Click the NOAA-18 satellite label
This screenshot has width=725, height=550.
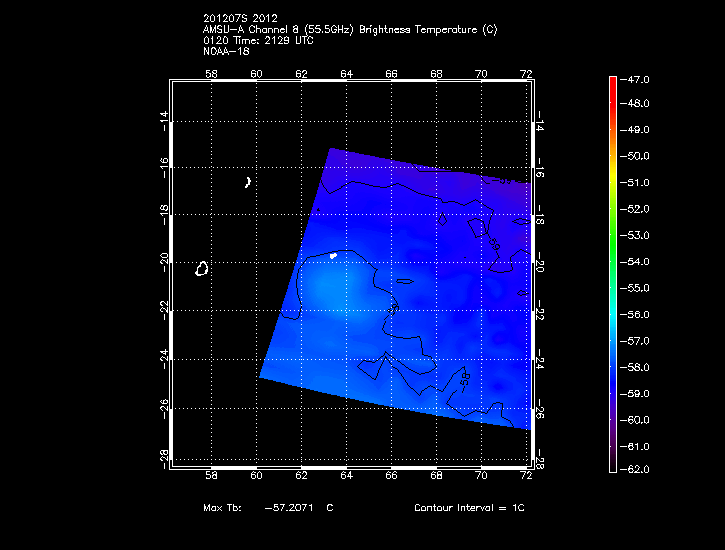click(225, 51)
